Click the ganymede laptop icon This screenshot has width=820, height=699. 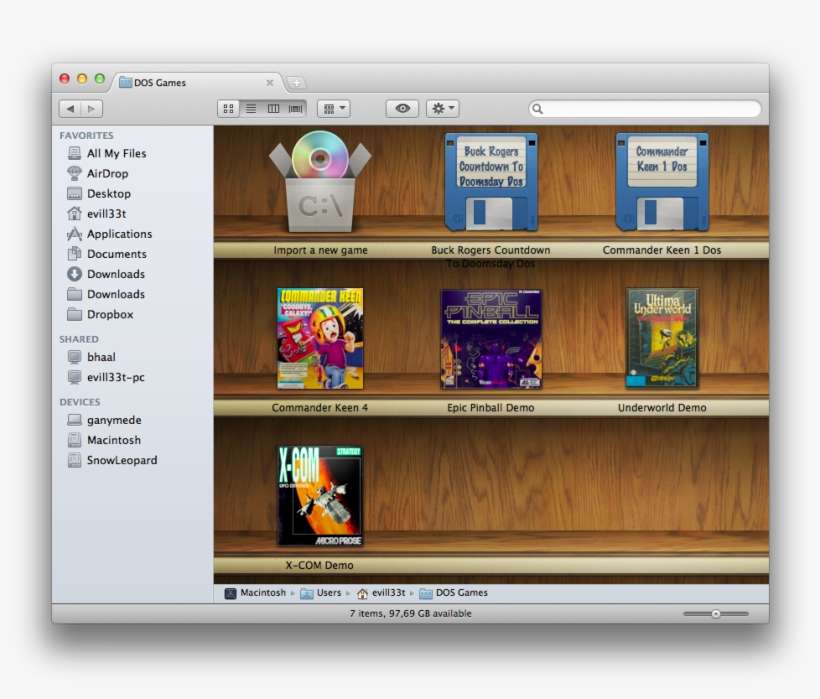pos(74,420)
